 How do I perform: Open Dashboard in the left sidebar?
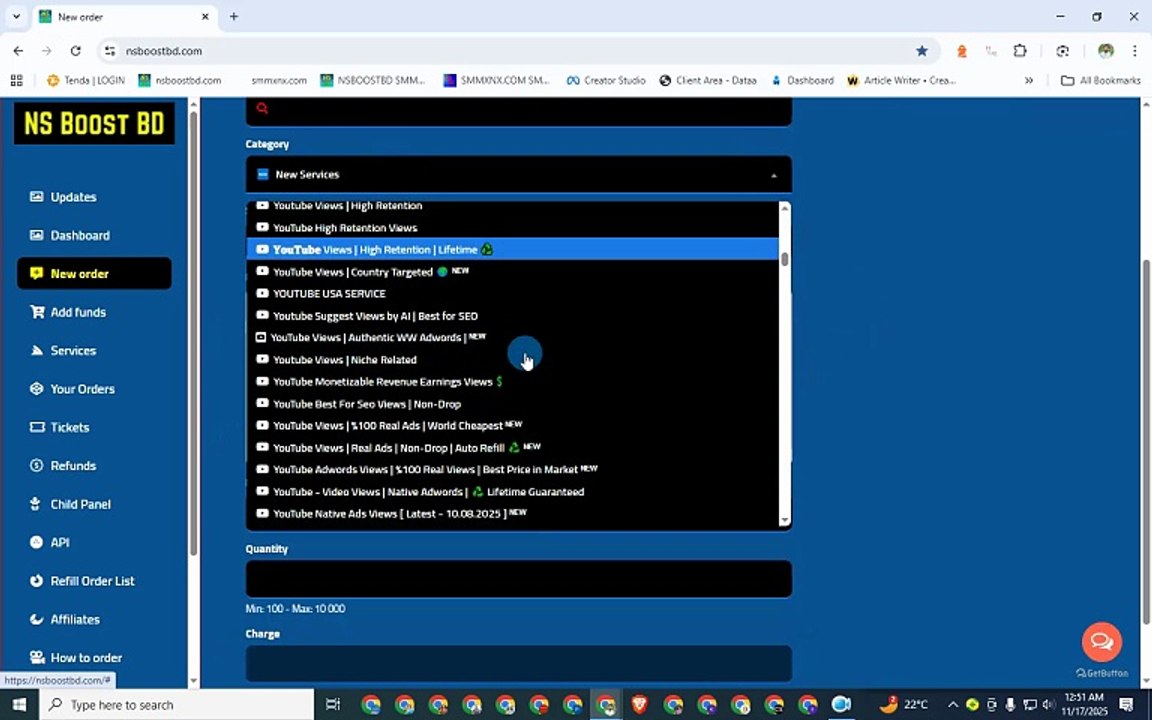click(79, 235)
